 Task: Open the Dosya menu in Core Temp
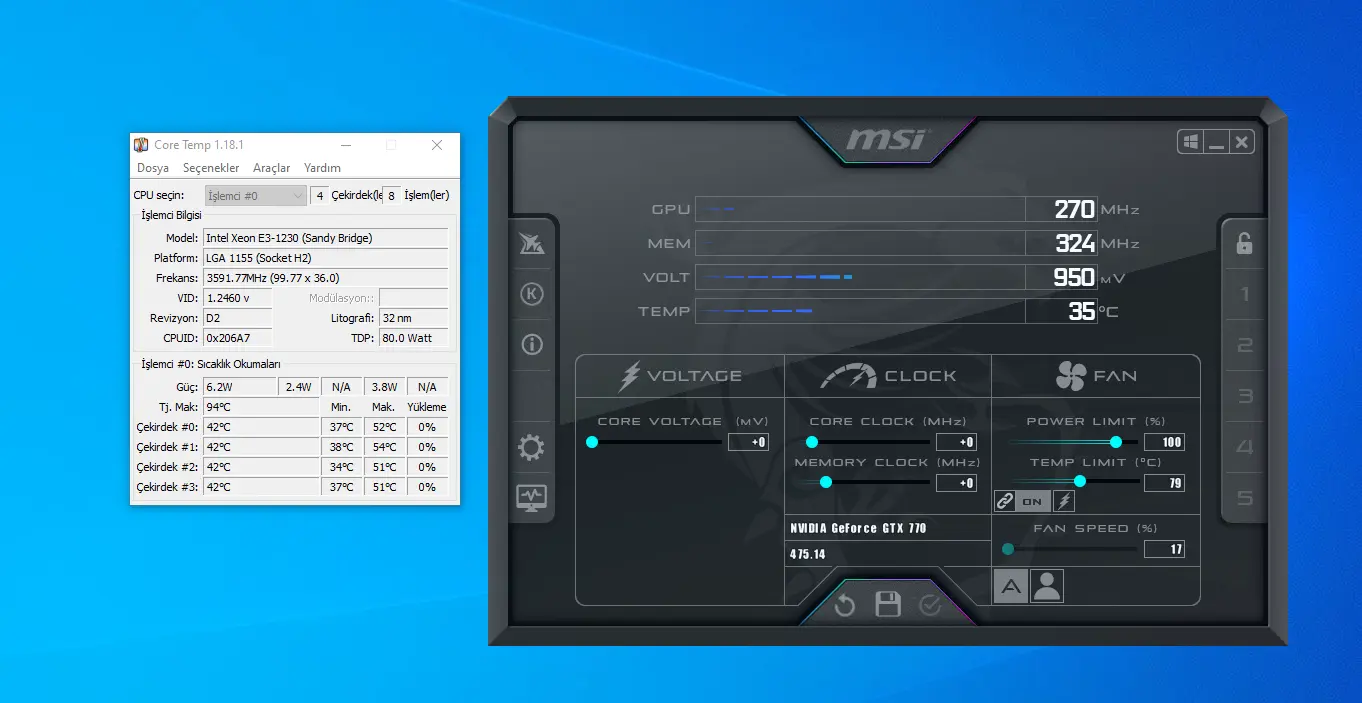pyautogui.click(x=153, y=168)
